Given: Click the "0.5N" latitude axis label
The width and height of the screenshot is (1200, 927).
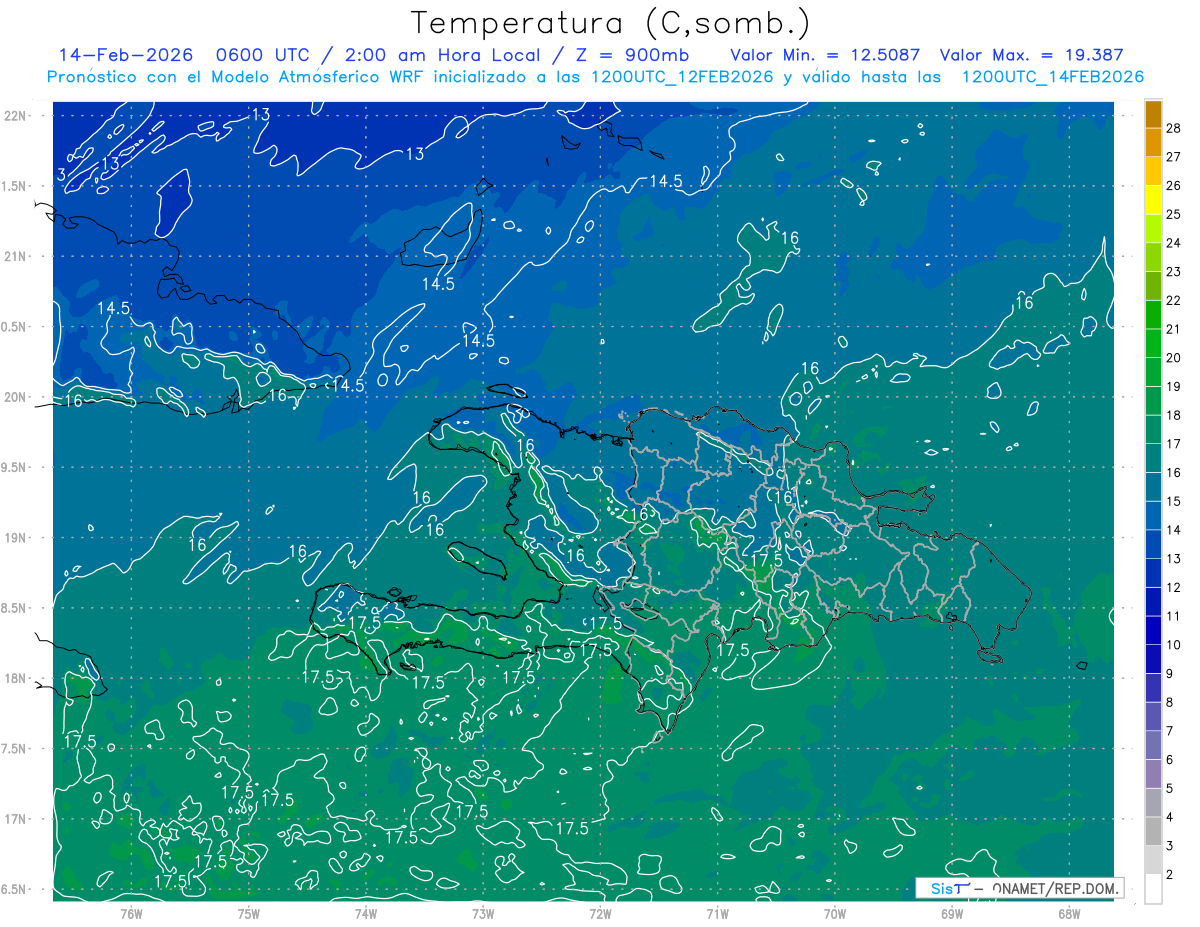Looking at the screenshot, I should [x=15, y=327].
